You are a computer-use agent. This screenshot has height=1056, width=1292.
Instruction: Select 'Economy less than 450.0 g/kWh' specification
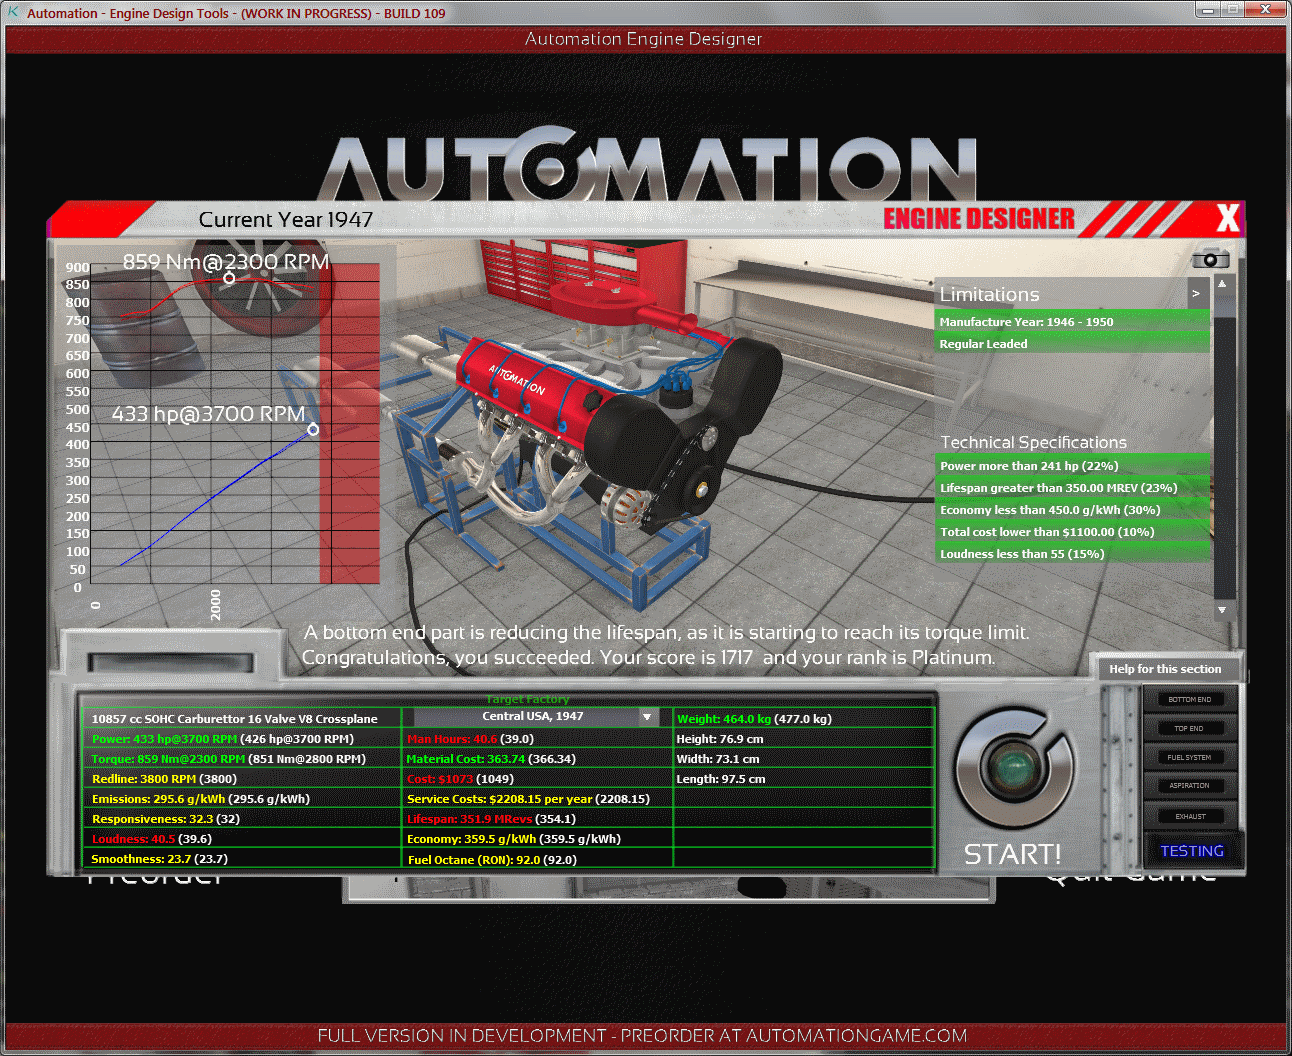pyautogui.click(x=1072, y=509)
